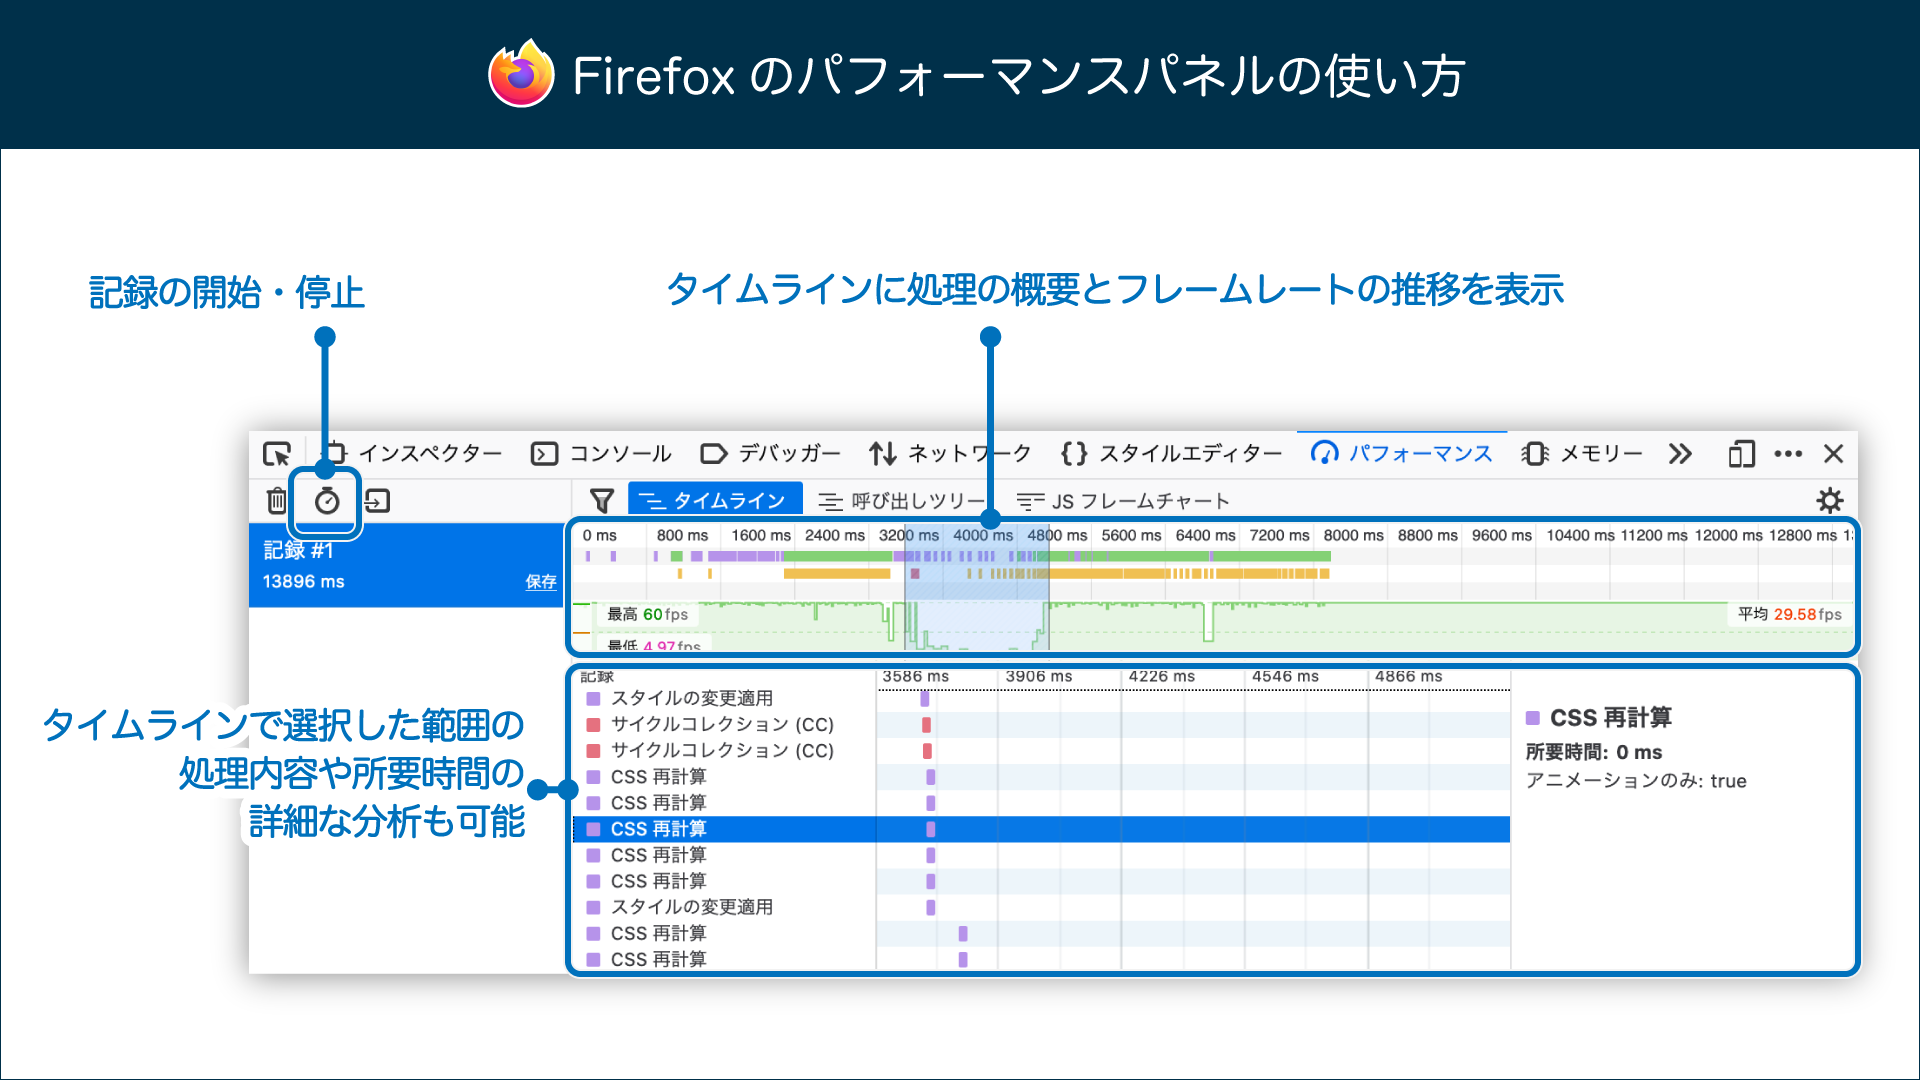1920x1080 pixels.
Task: Click the Firefox logo in the header
Action: point(521,74)
